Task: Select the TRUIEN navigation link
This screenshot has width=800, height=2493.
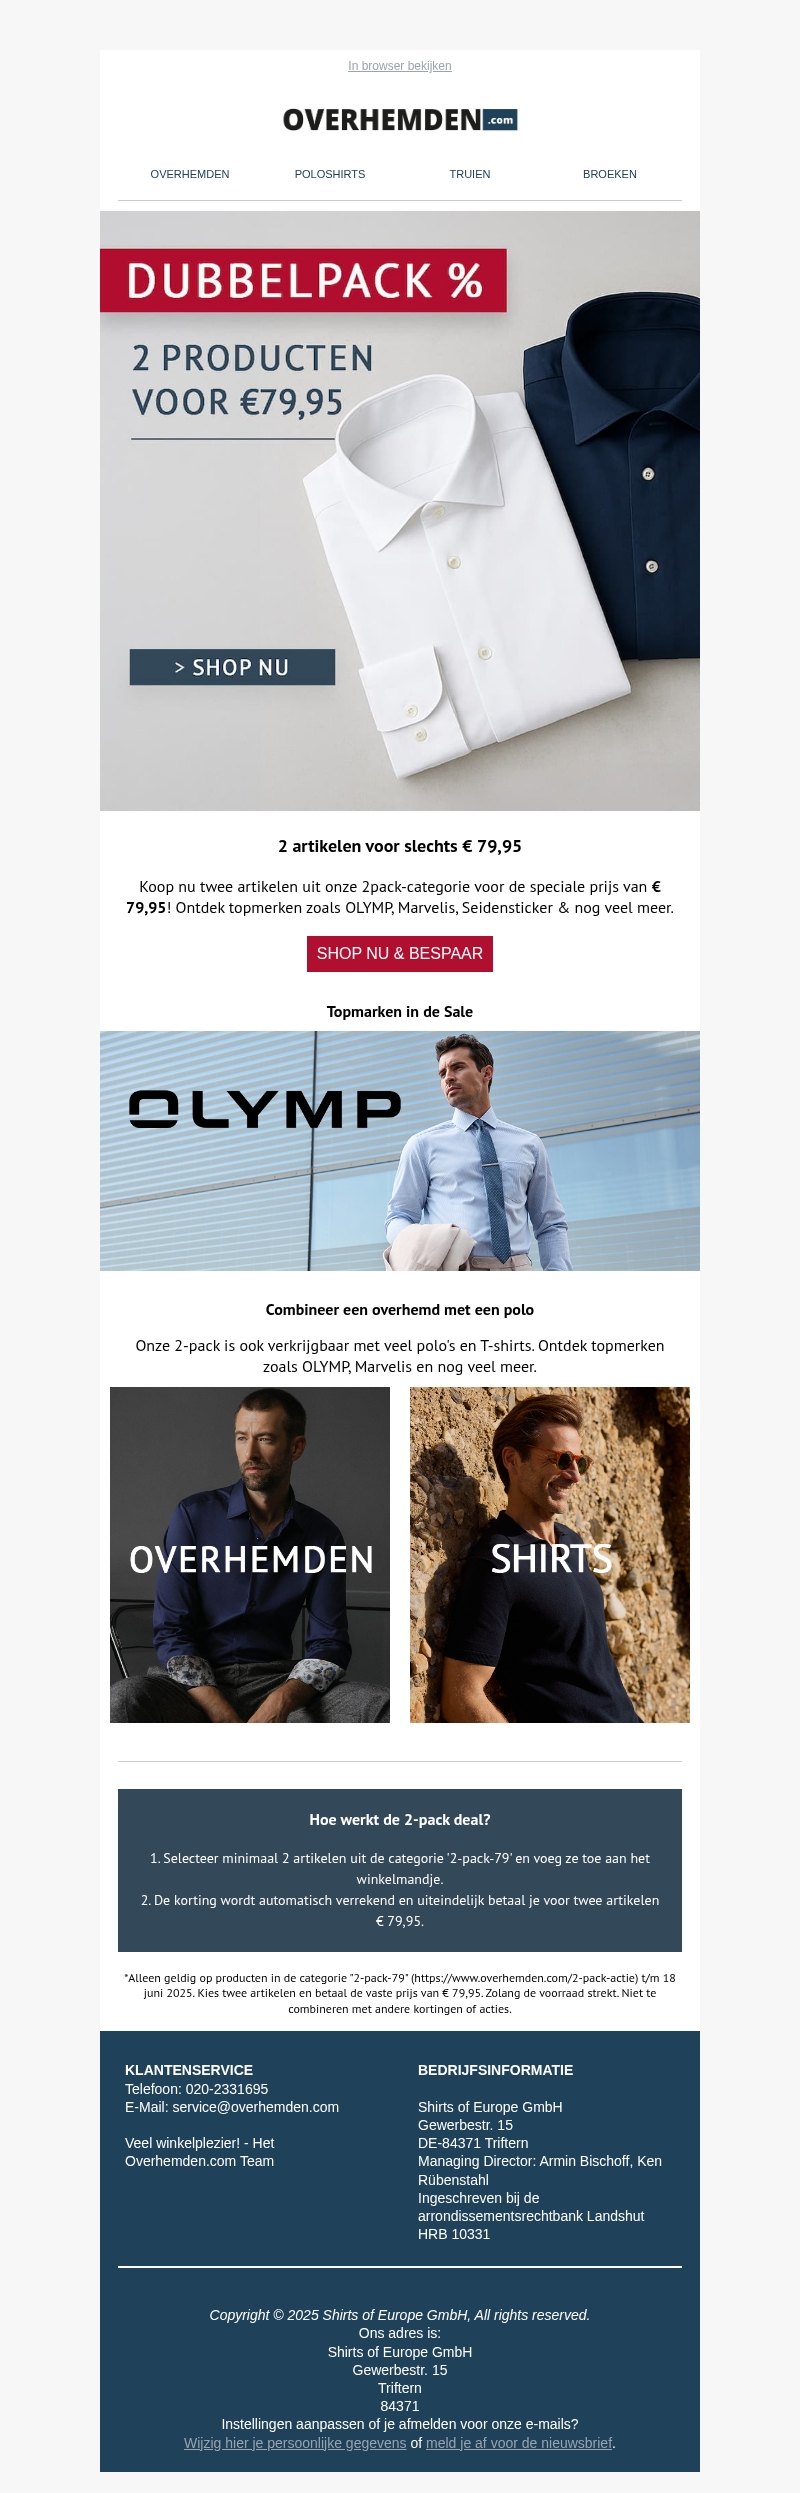Action: coord(470,174)
